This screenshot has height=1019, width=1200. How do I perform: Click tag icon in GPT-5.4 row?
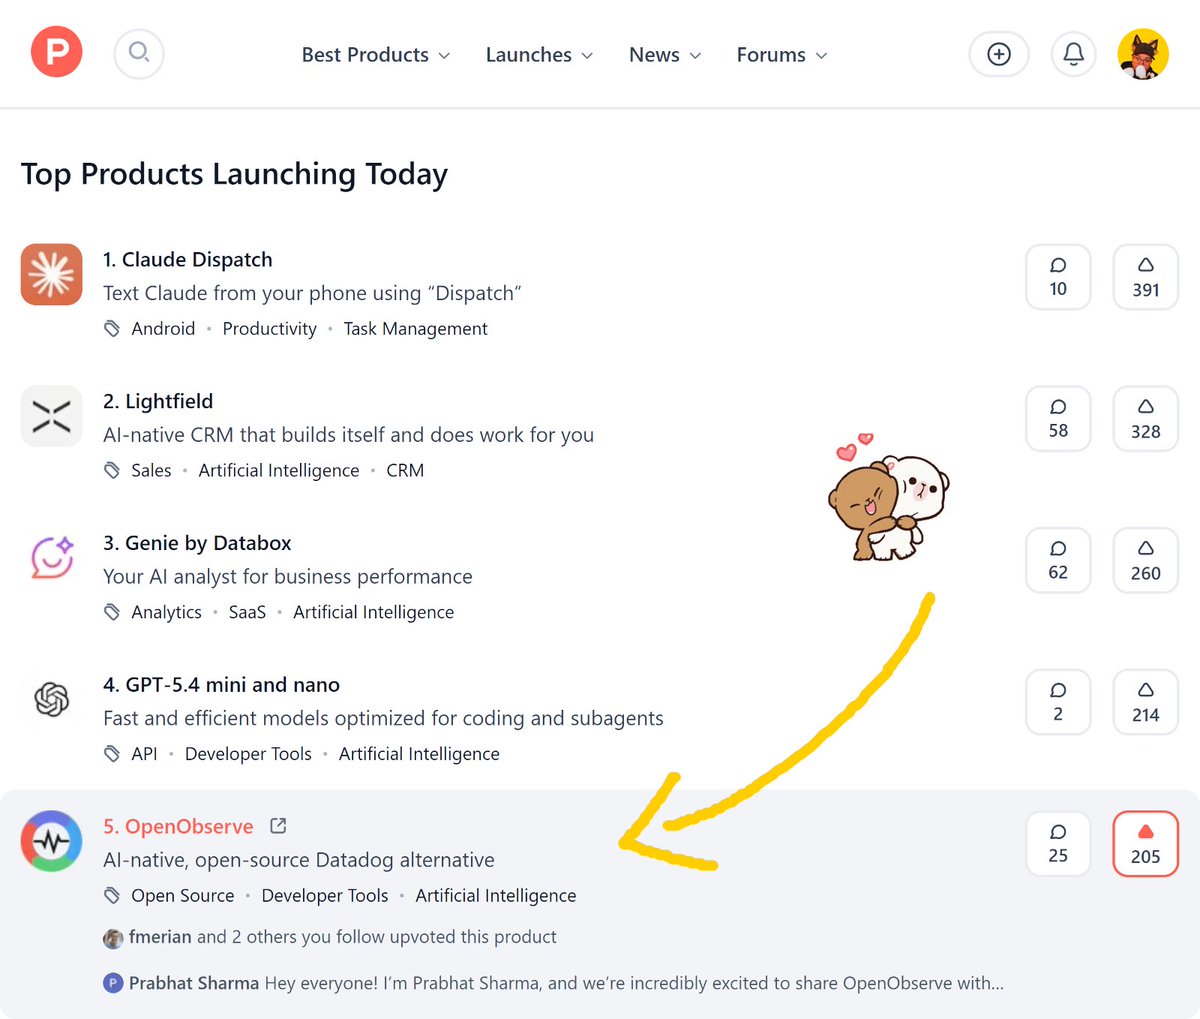(112, 754)
